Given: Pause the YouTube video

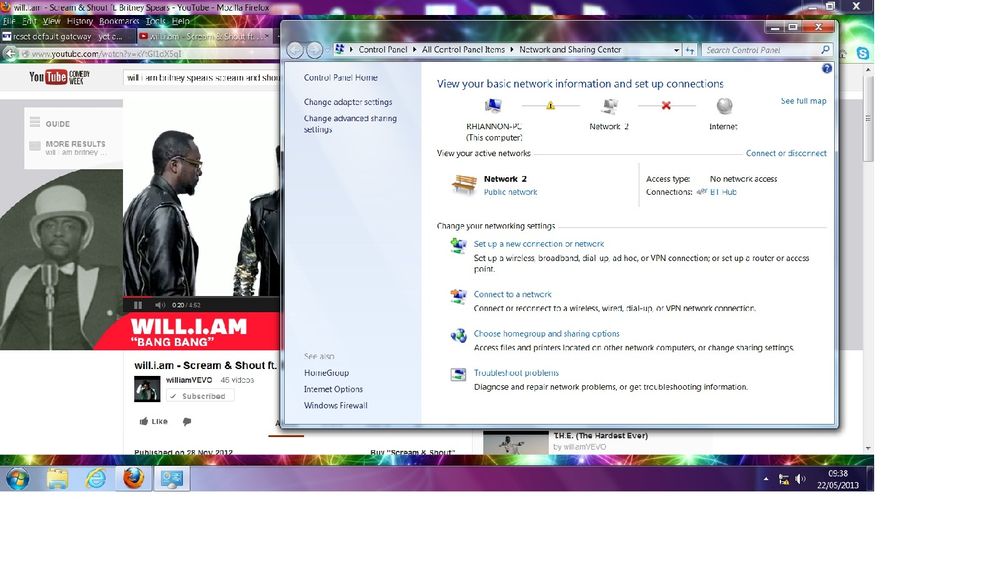Looking at the screenshot, I should point(138,305).
